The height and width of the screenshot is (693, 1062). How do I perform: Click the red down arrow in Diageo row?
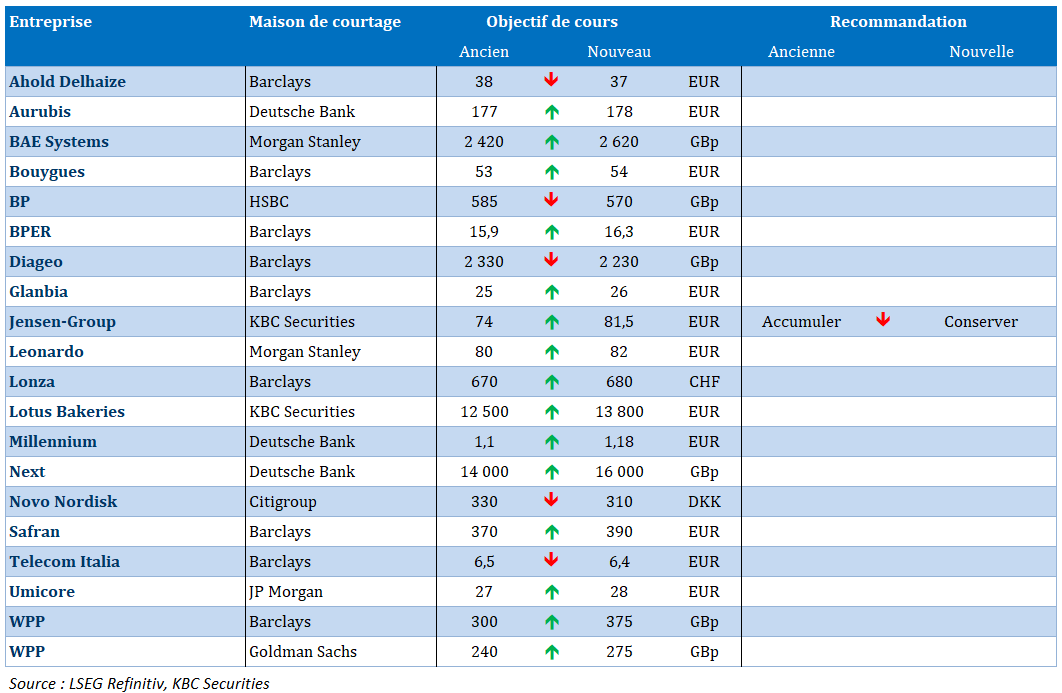tap(551, 260)
